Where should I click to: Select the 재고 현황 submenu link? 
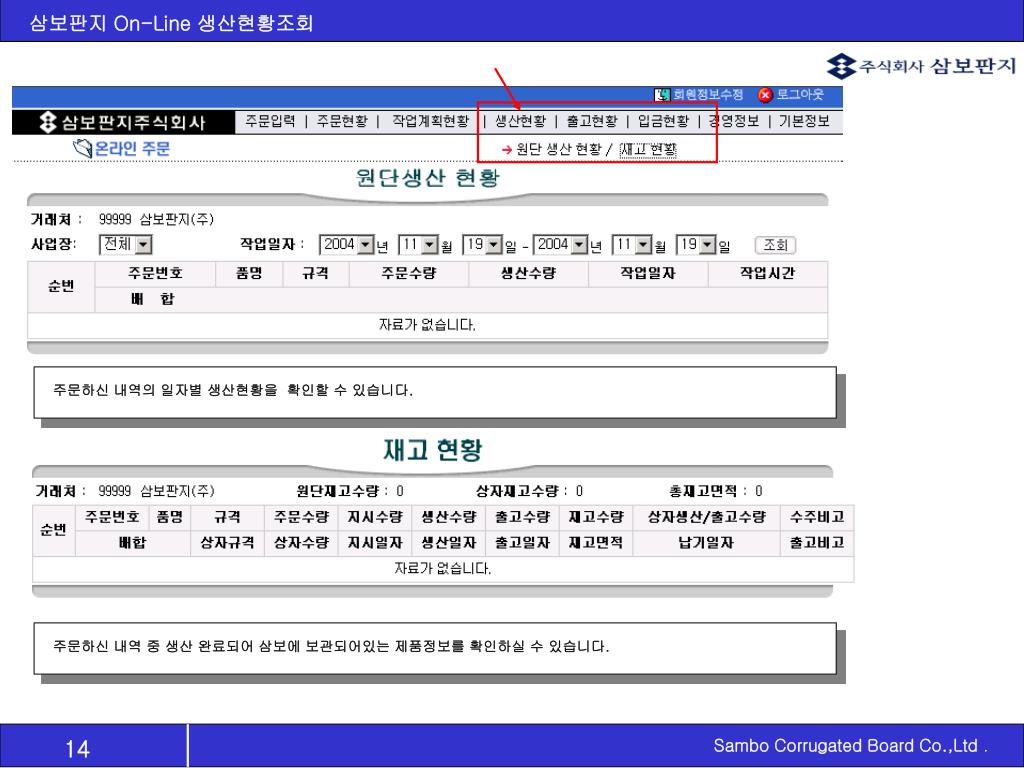click(648, 150)
